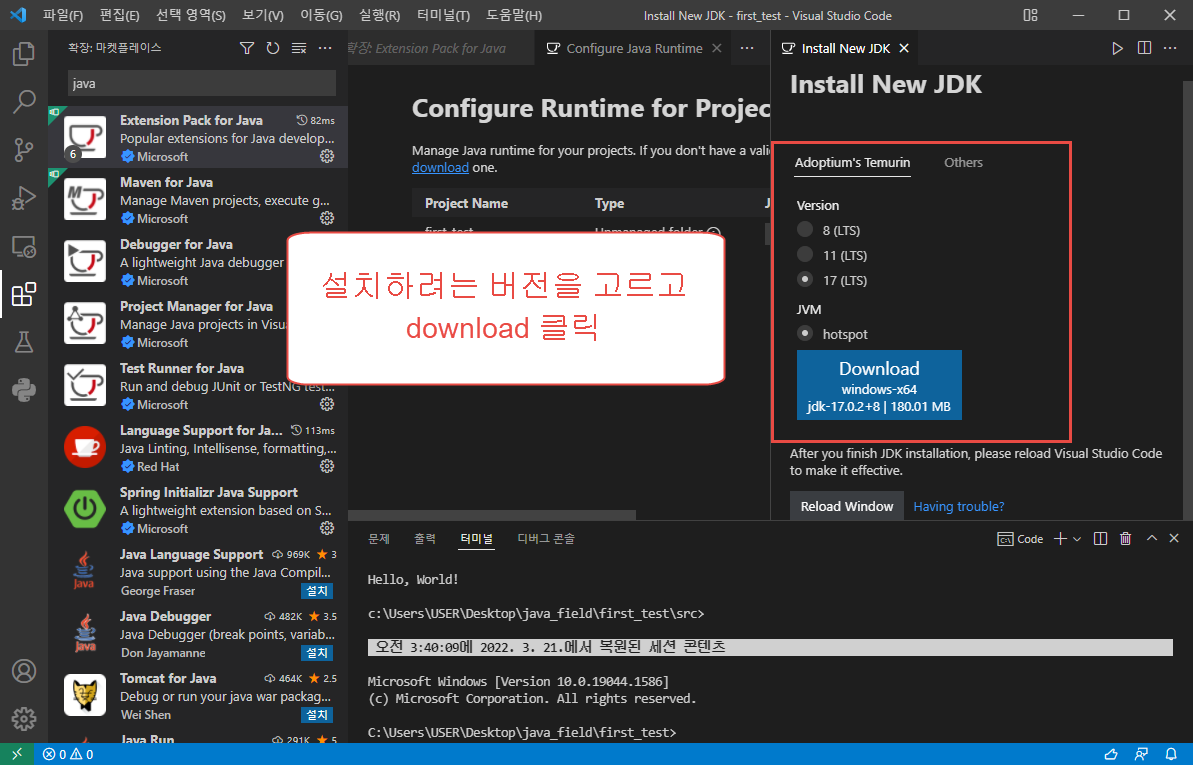Open the Search view in activity bar
This screenshot has width=1193, height=765.
[x=24, y=101]
